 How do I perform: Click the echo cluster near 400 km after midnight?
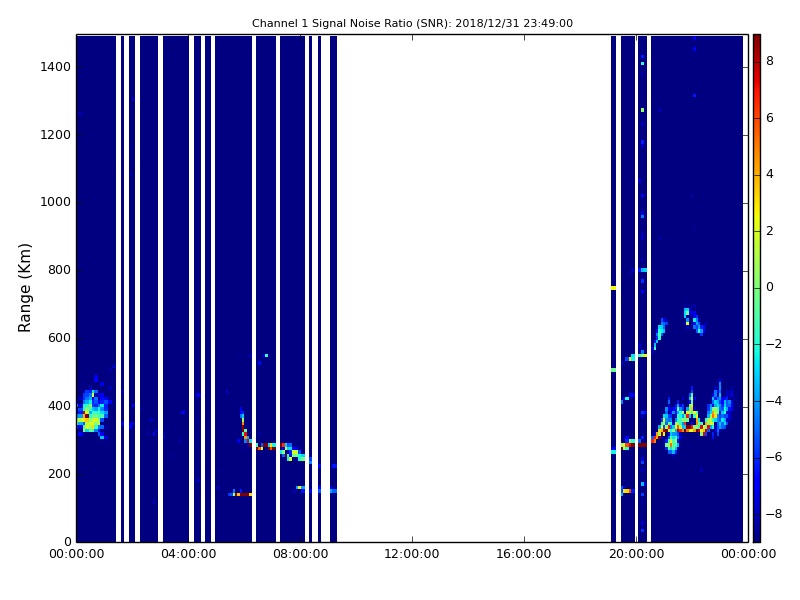(92, 410)
